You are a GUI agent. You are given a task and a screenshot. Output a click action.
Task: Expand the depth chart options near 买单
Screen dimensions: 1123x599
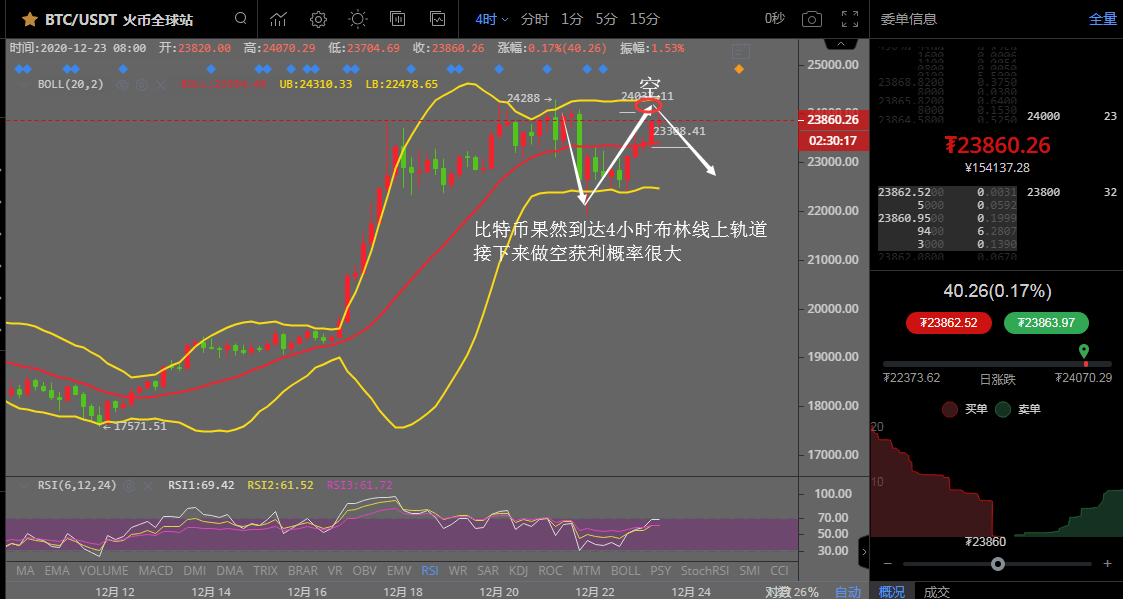pyautogui.click(x=949, y=409)
